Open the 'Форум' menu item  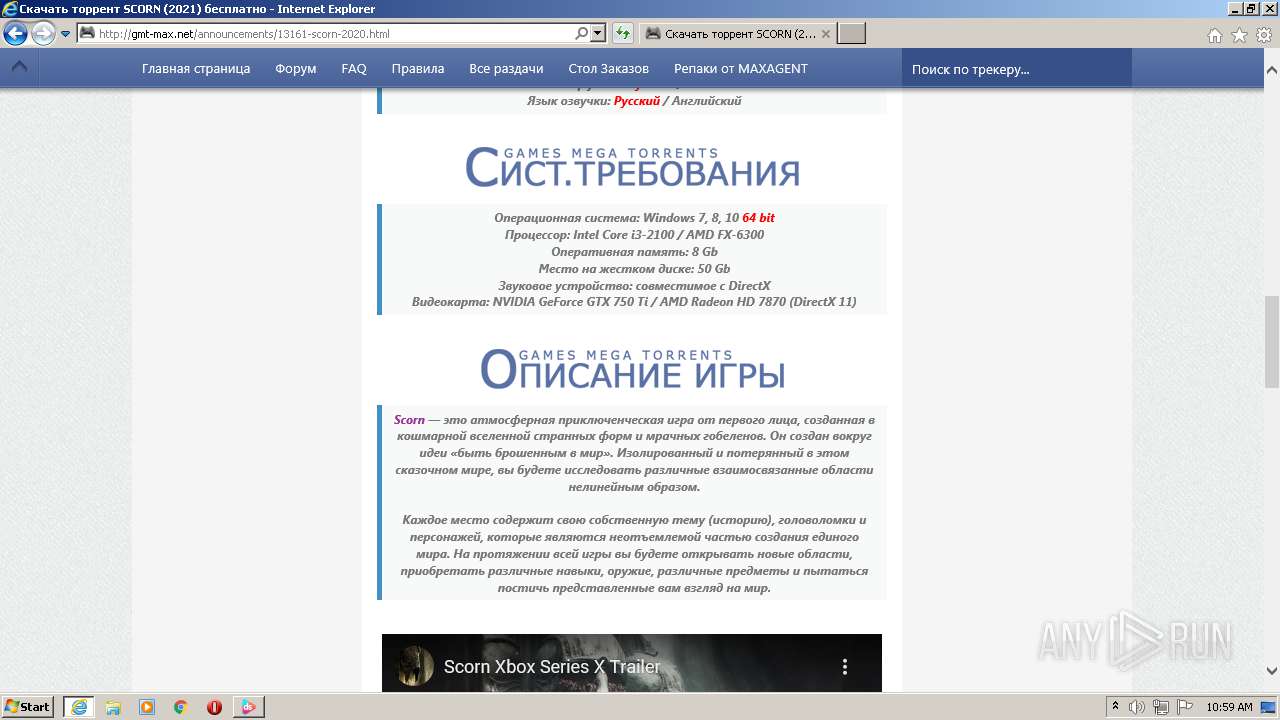(x=296, y=69)
